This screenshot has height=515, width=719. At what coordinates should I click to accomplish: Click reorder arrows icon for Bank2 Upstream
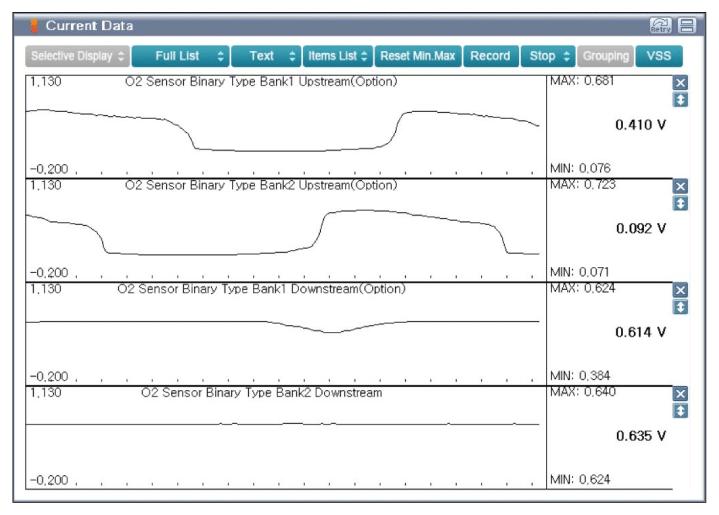click(x=681, y=203)
